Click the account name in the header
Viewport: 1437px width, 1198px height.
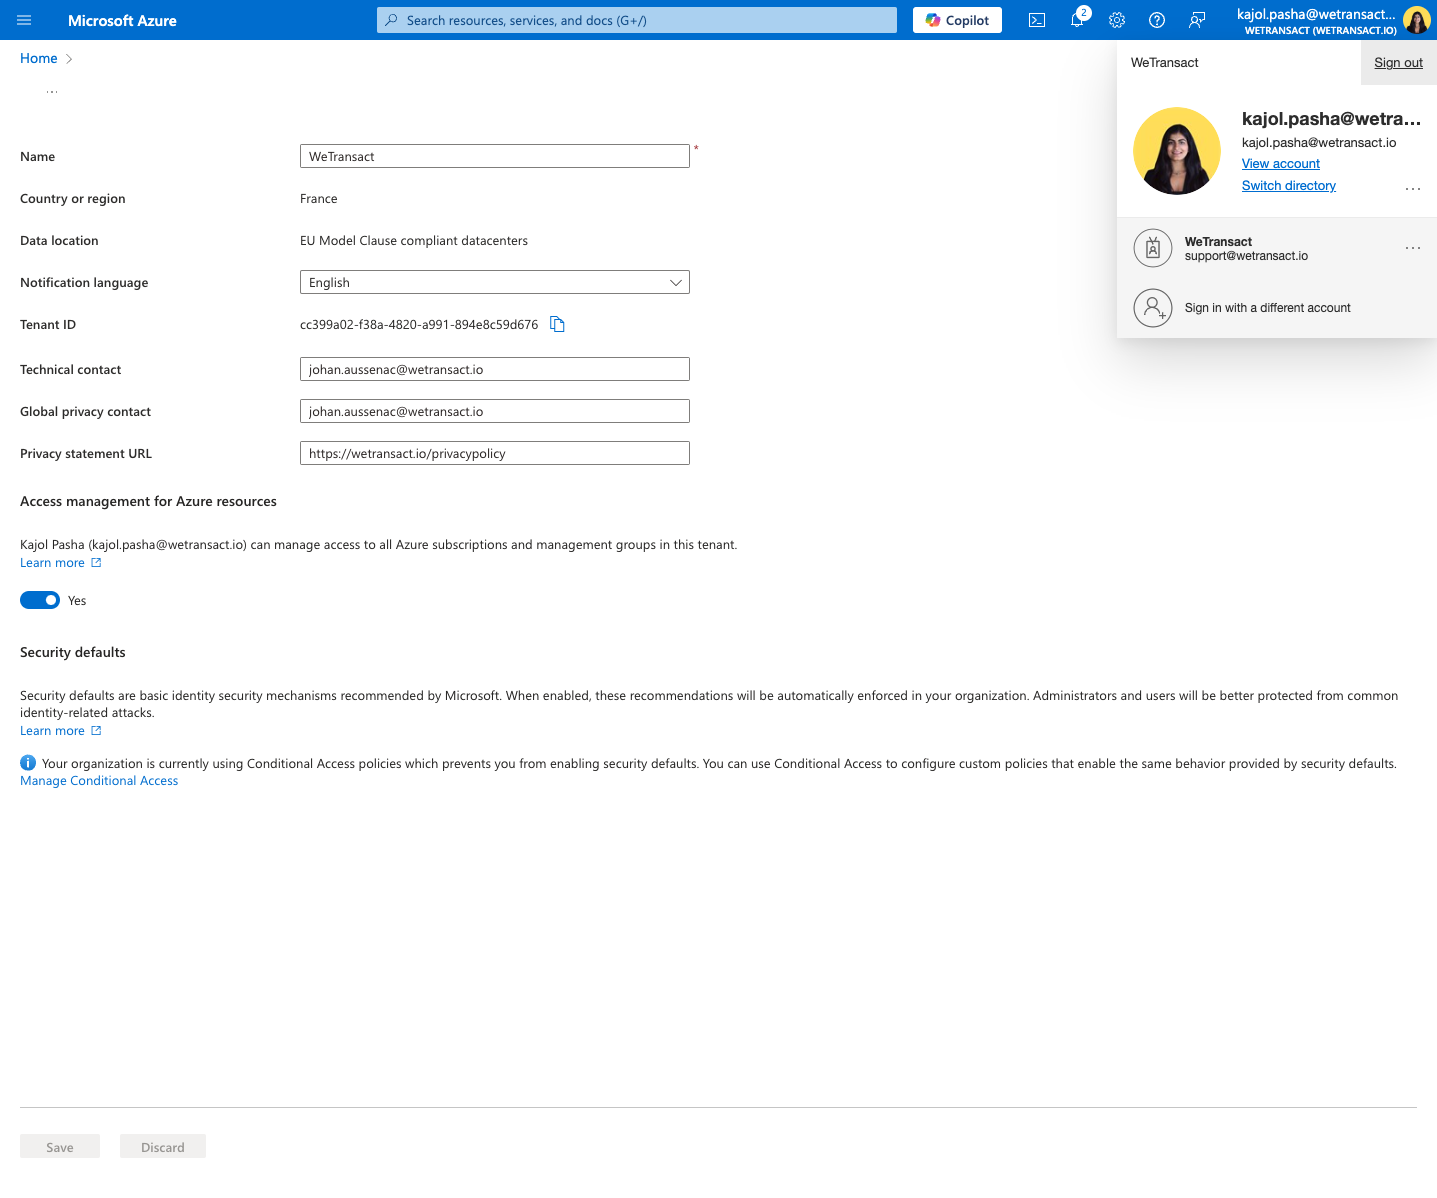pyautogui.click(x=1316, y=14)
